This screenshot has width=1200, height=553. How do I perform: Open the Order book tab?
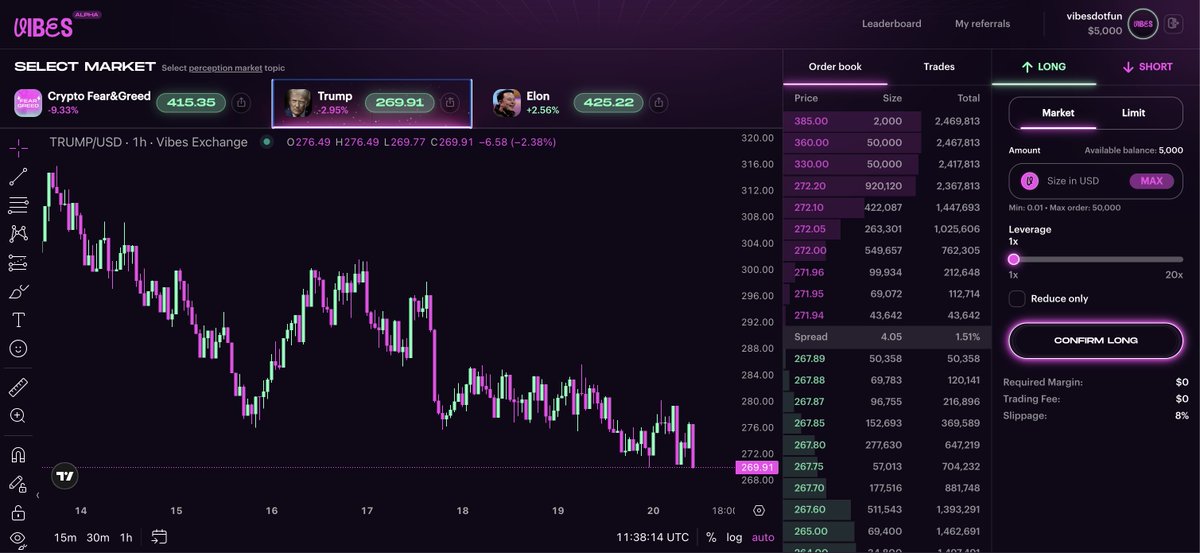pyautogui.click(x=835, y=67)
